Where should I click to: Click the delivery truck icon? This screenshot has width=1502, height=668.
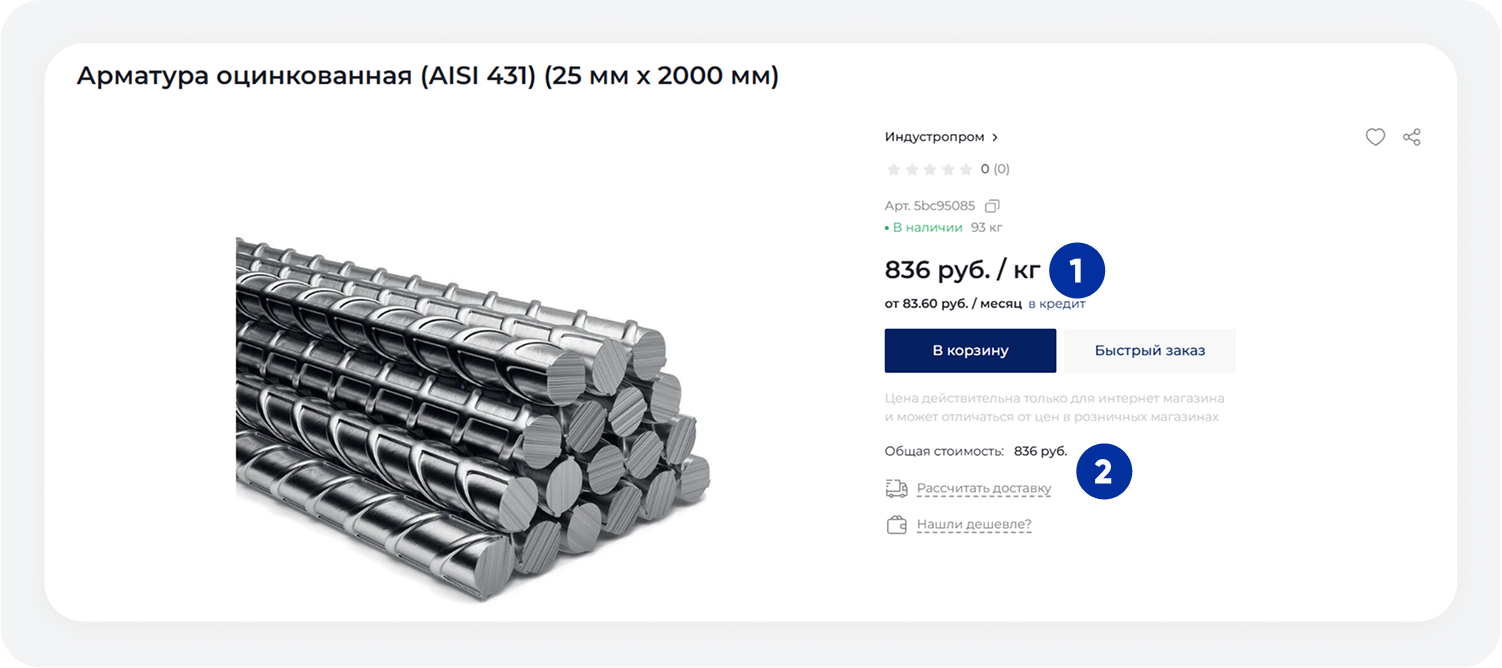point(896,489)
